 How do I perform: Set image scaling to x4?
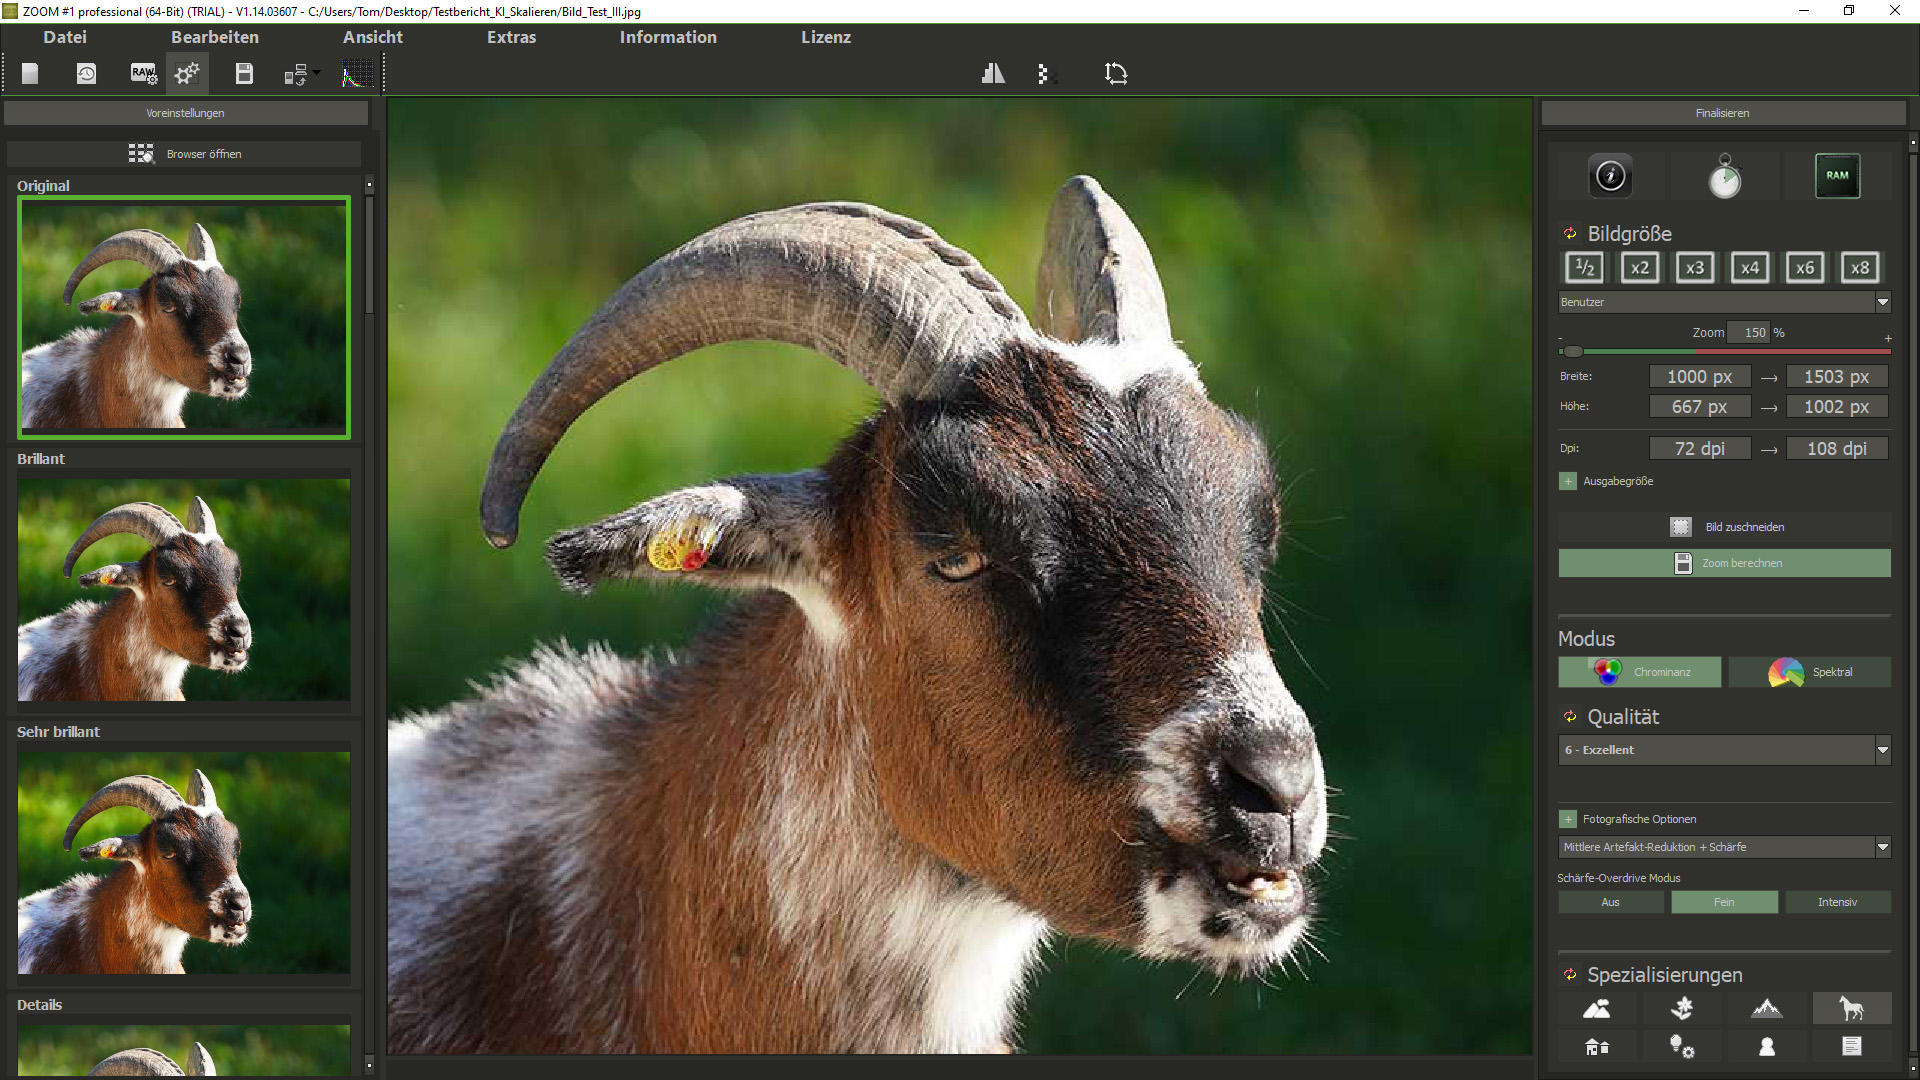pos(1750,268)
